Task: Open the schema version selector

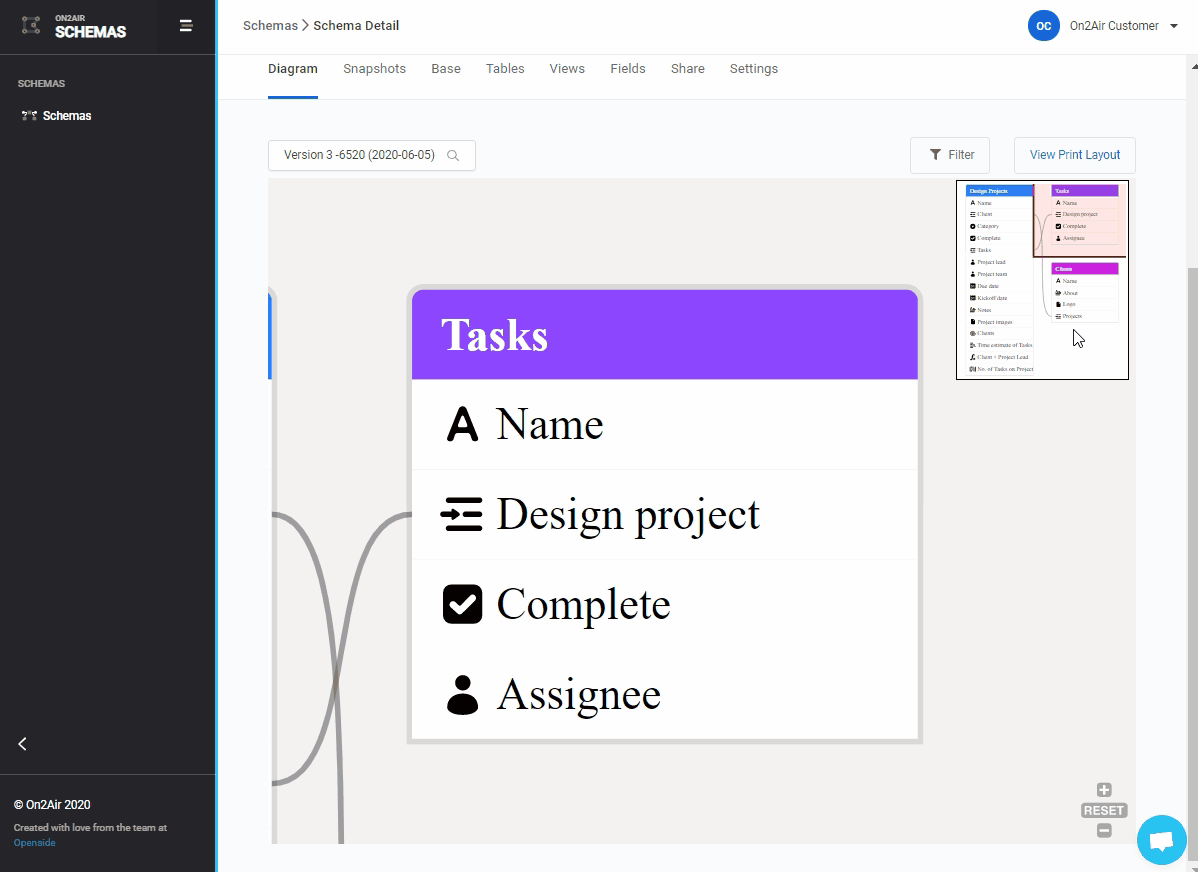Action: click(x=360, y=155)
